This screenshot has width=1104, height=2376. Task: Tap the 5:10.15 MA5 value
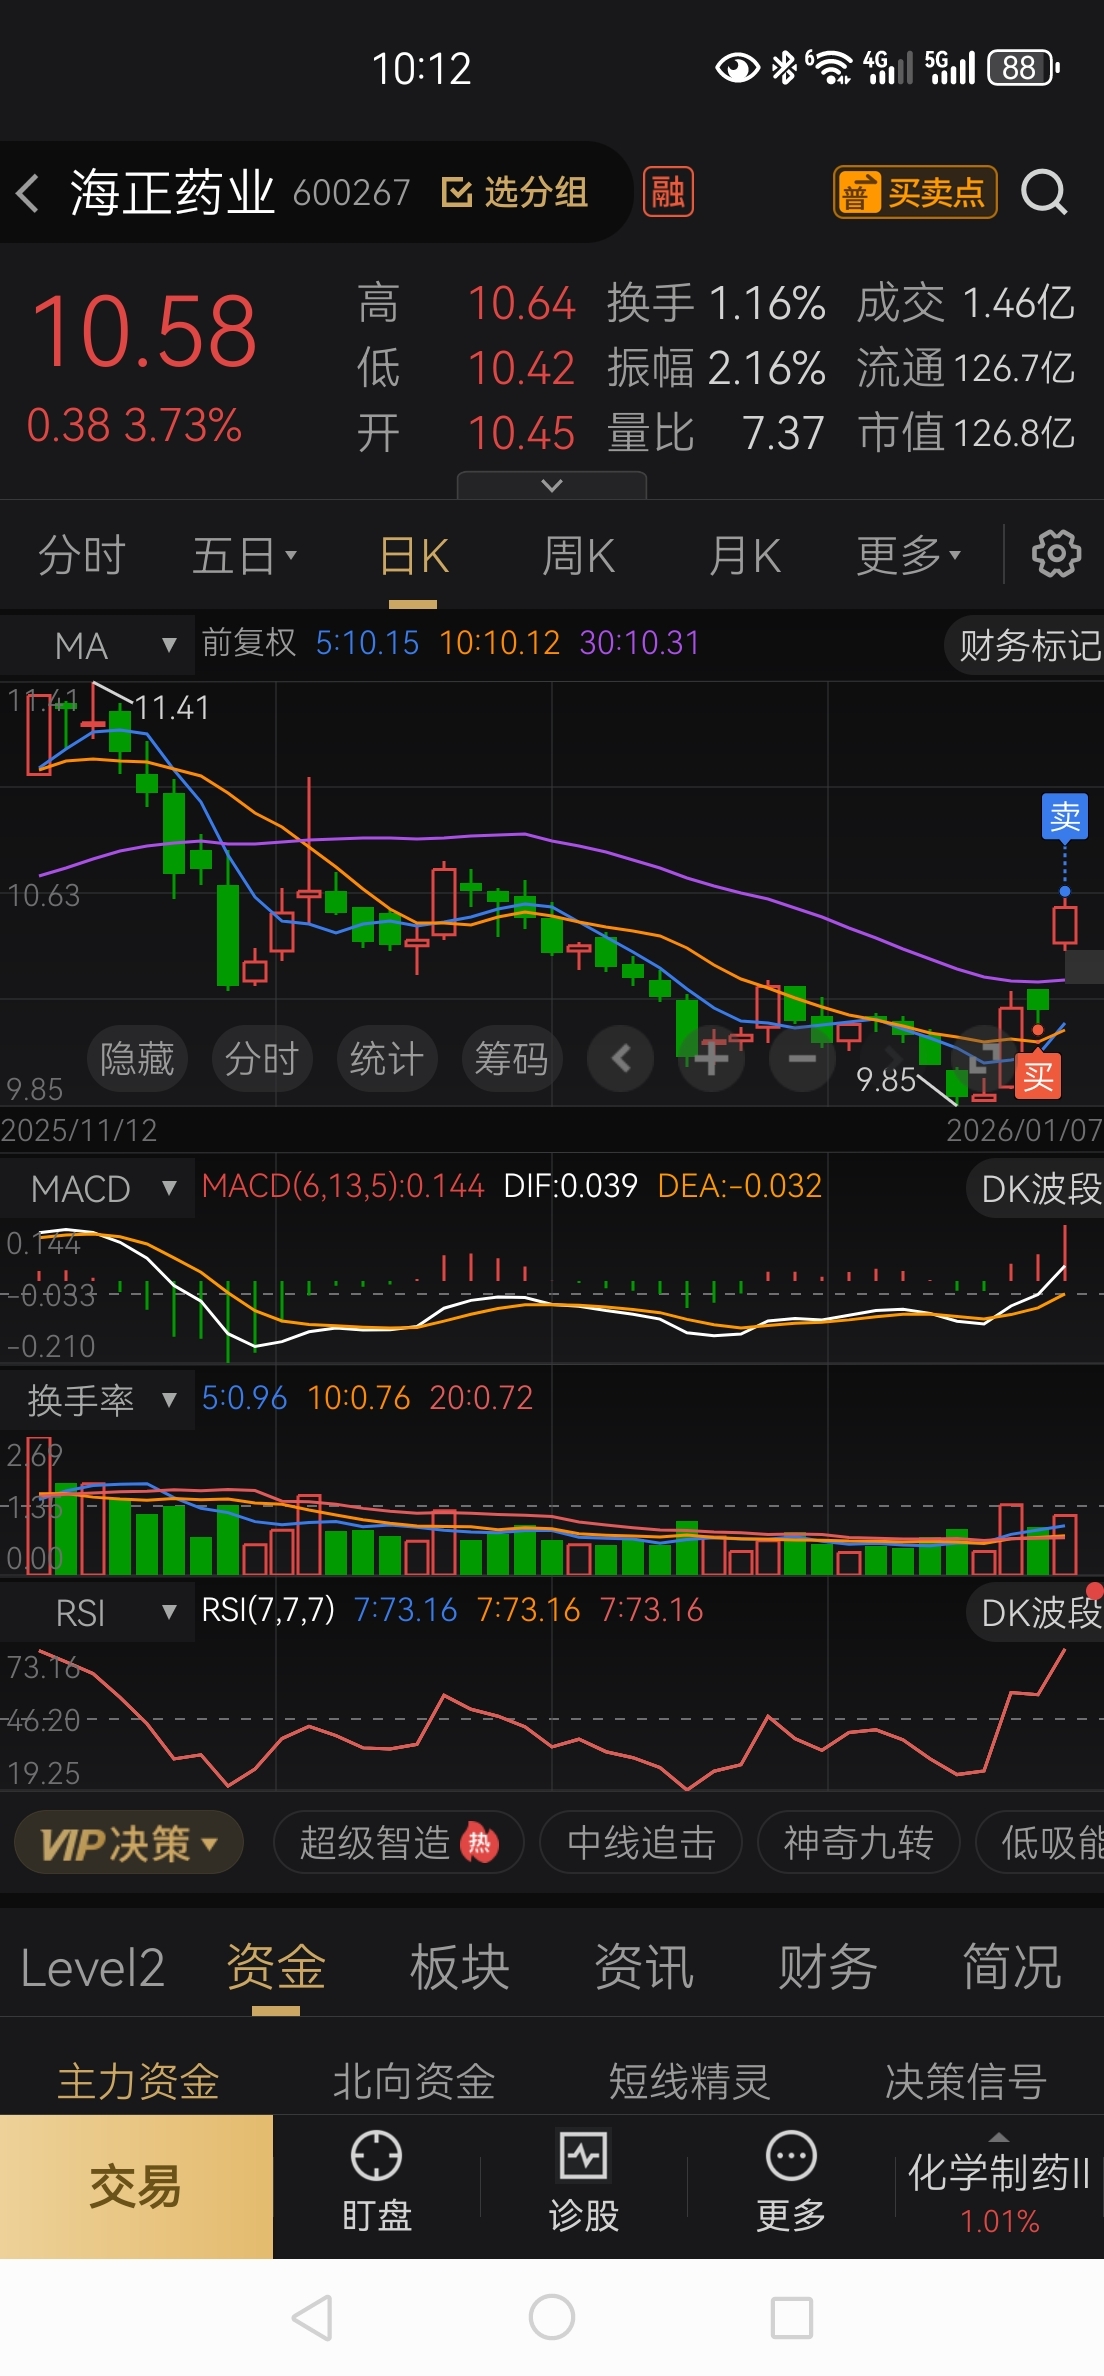(367, 642)
